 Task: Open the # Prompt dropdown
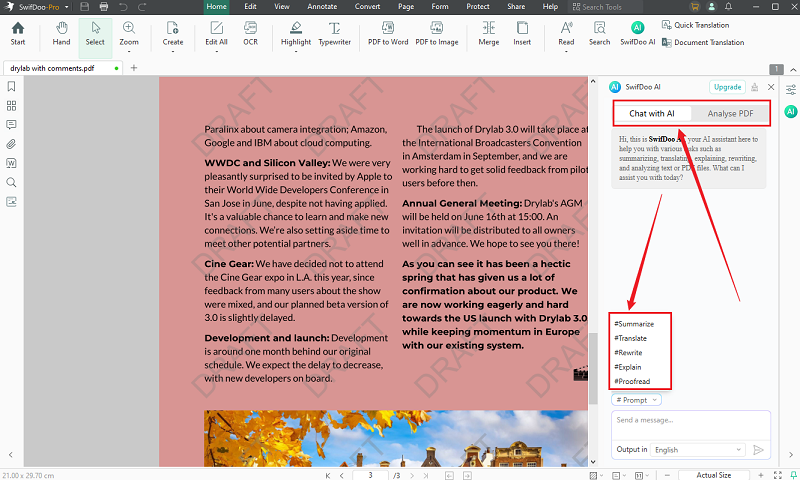636,400
